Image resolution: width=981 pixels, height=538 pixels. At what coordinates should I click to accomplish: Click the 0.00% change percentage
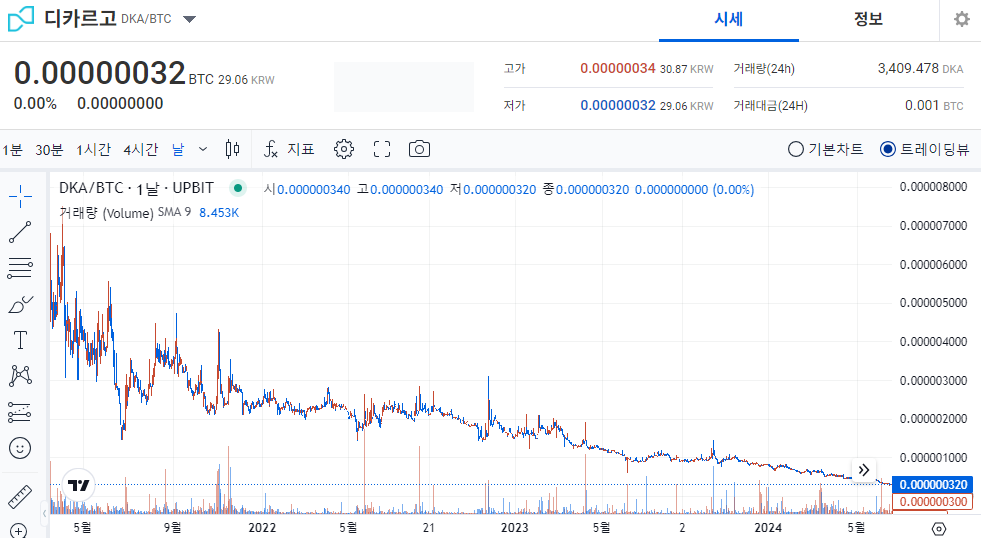click(x=35, y=103)
